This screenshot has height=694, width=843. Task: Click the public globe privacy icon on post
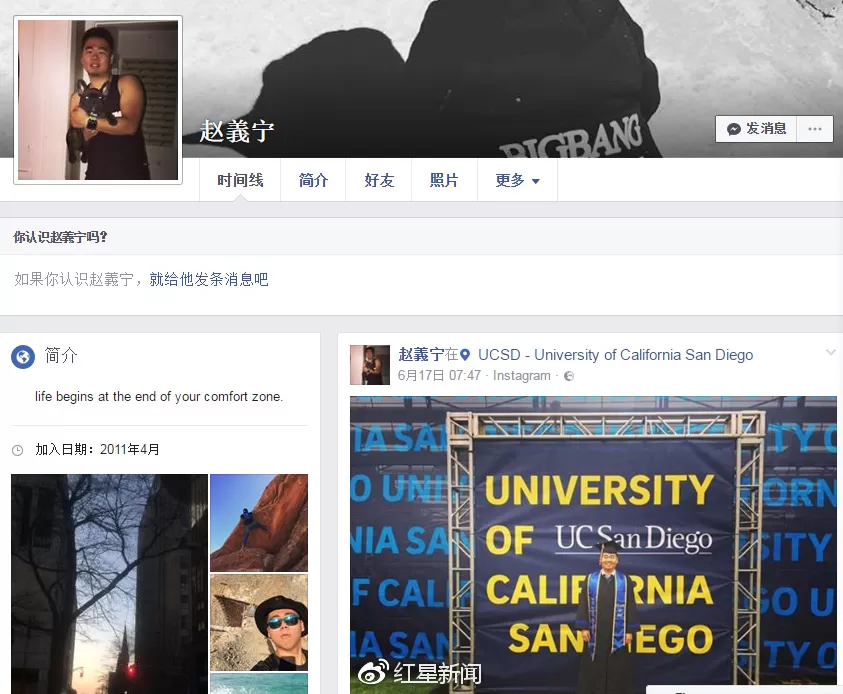click(569, 376)
